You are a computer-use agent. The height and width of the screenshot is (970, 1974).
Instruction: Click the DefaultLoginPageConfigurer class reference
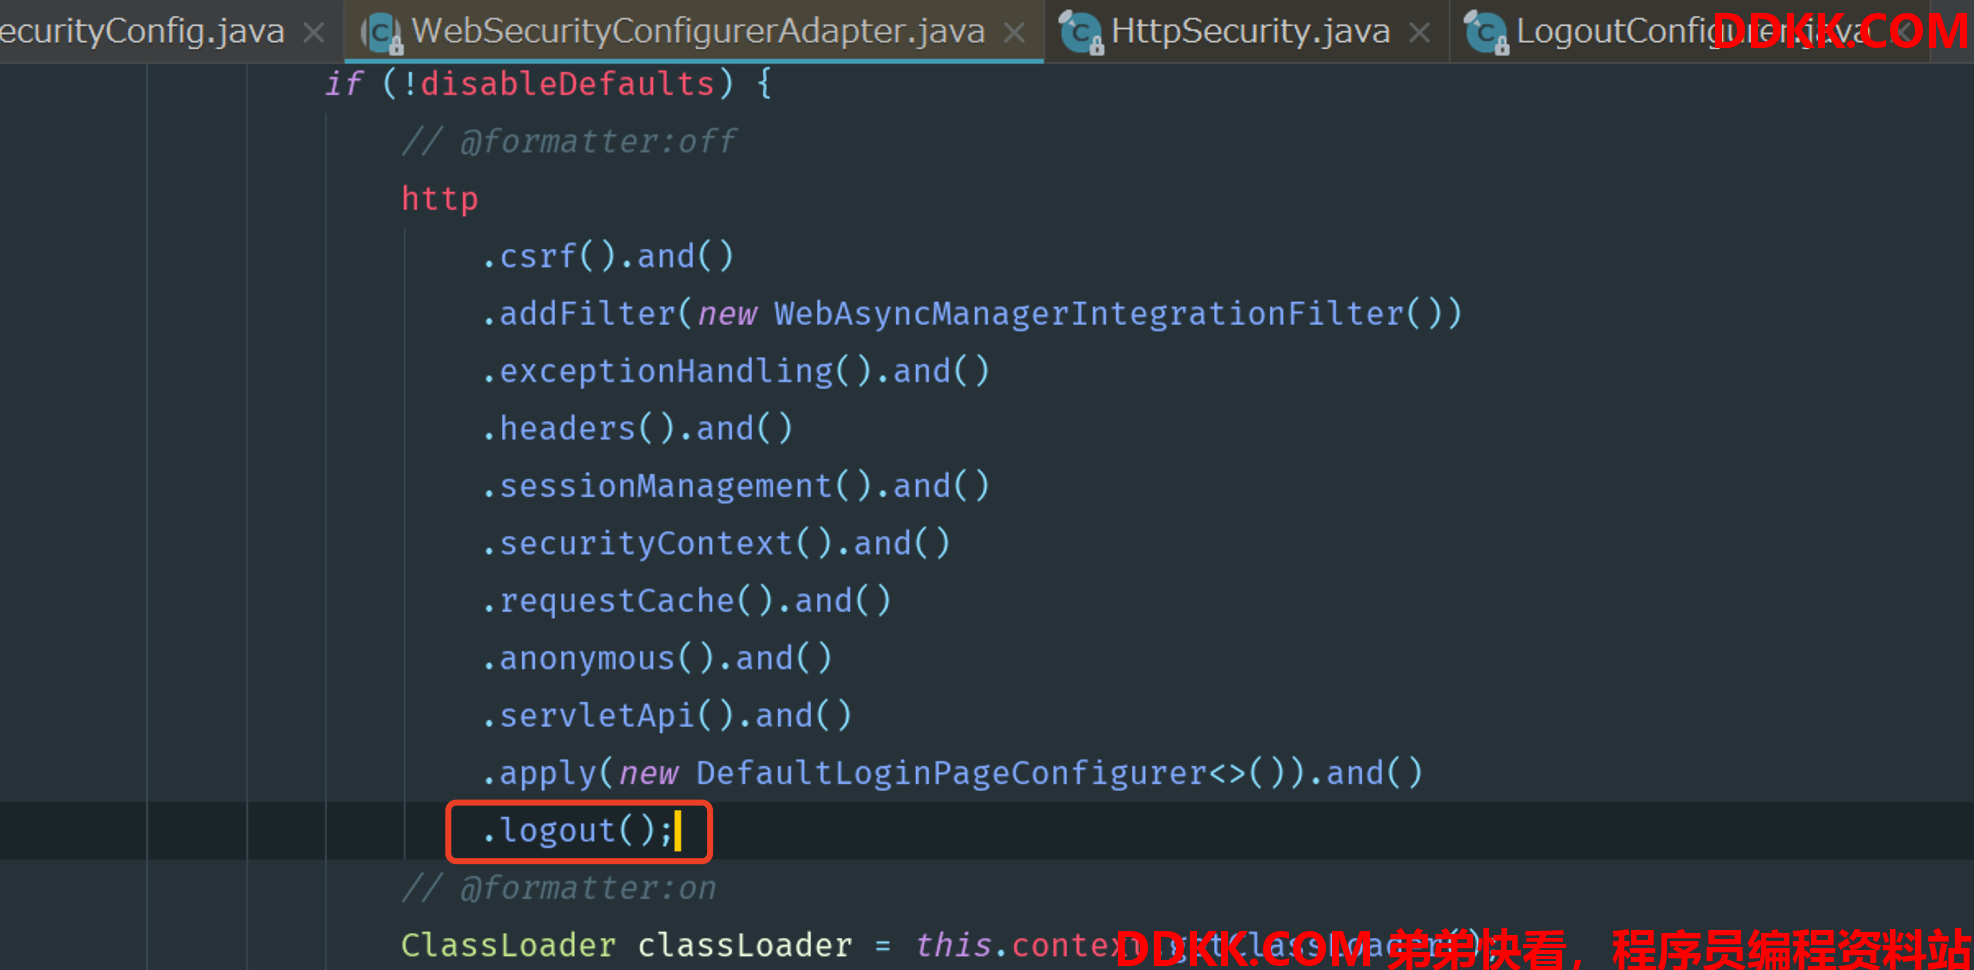point(950,773)
